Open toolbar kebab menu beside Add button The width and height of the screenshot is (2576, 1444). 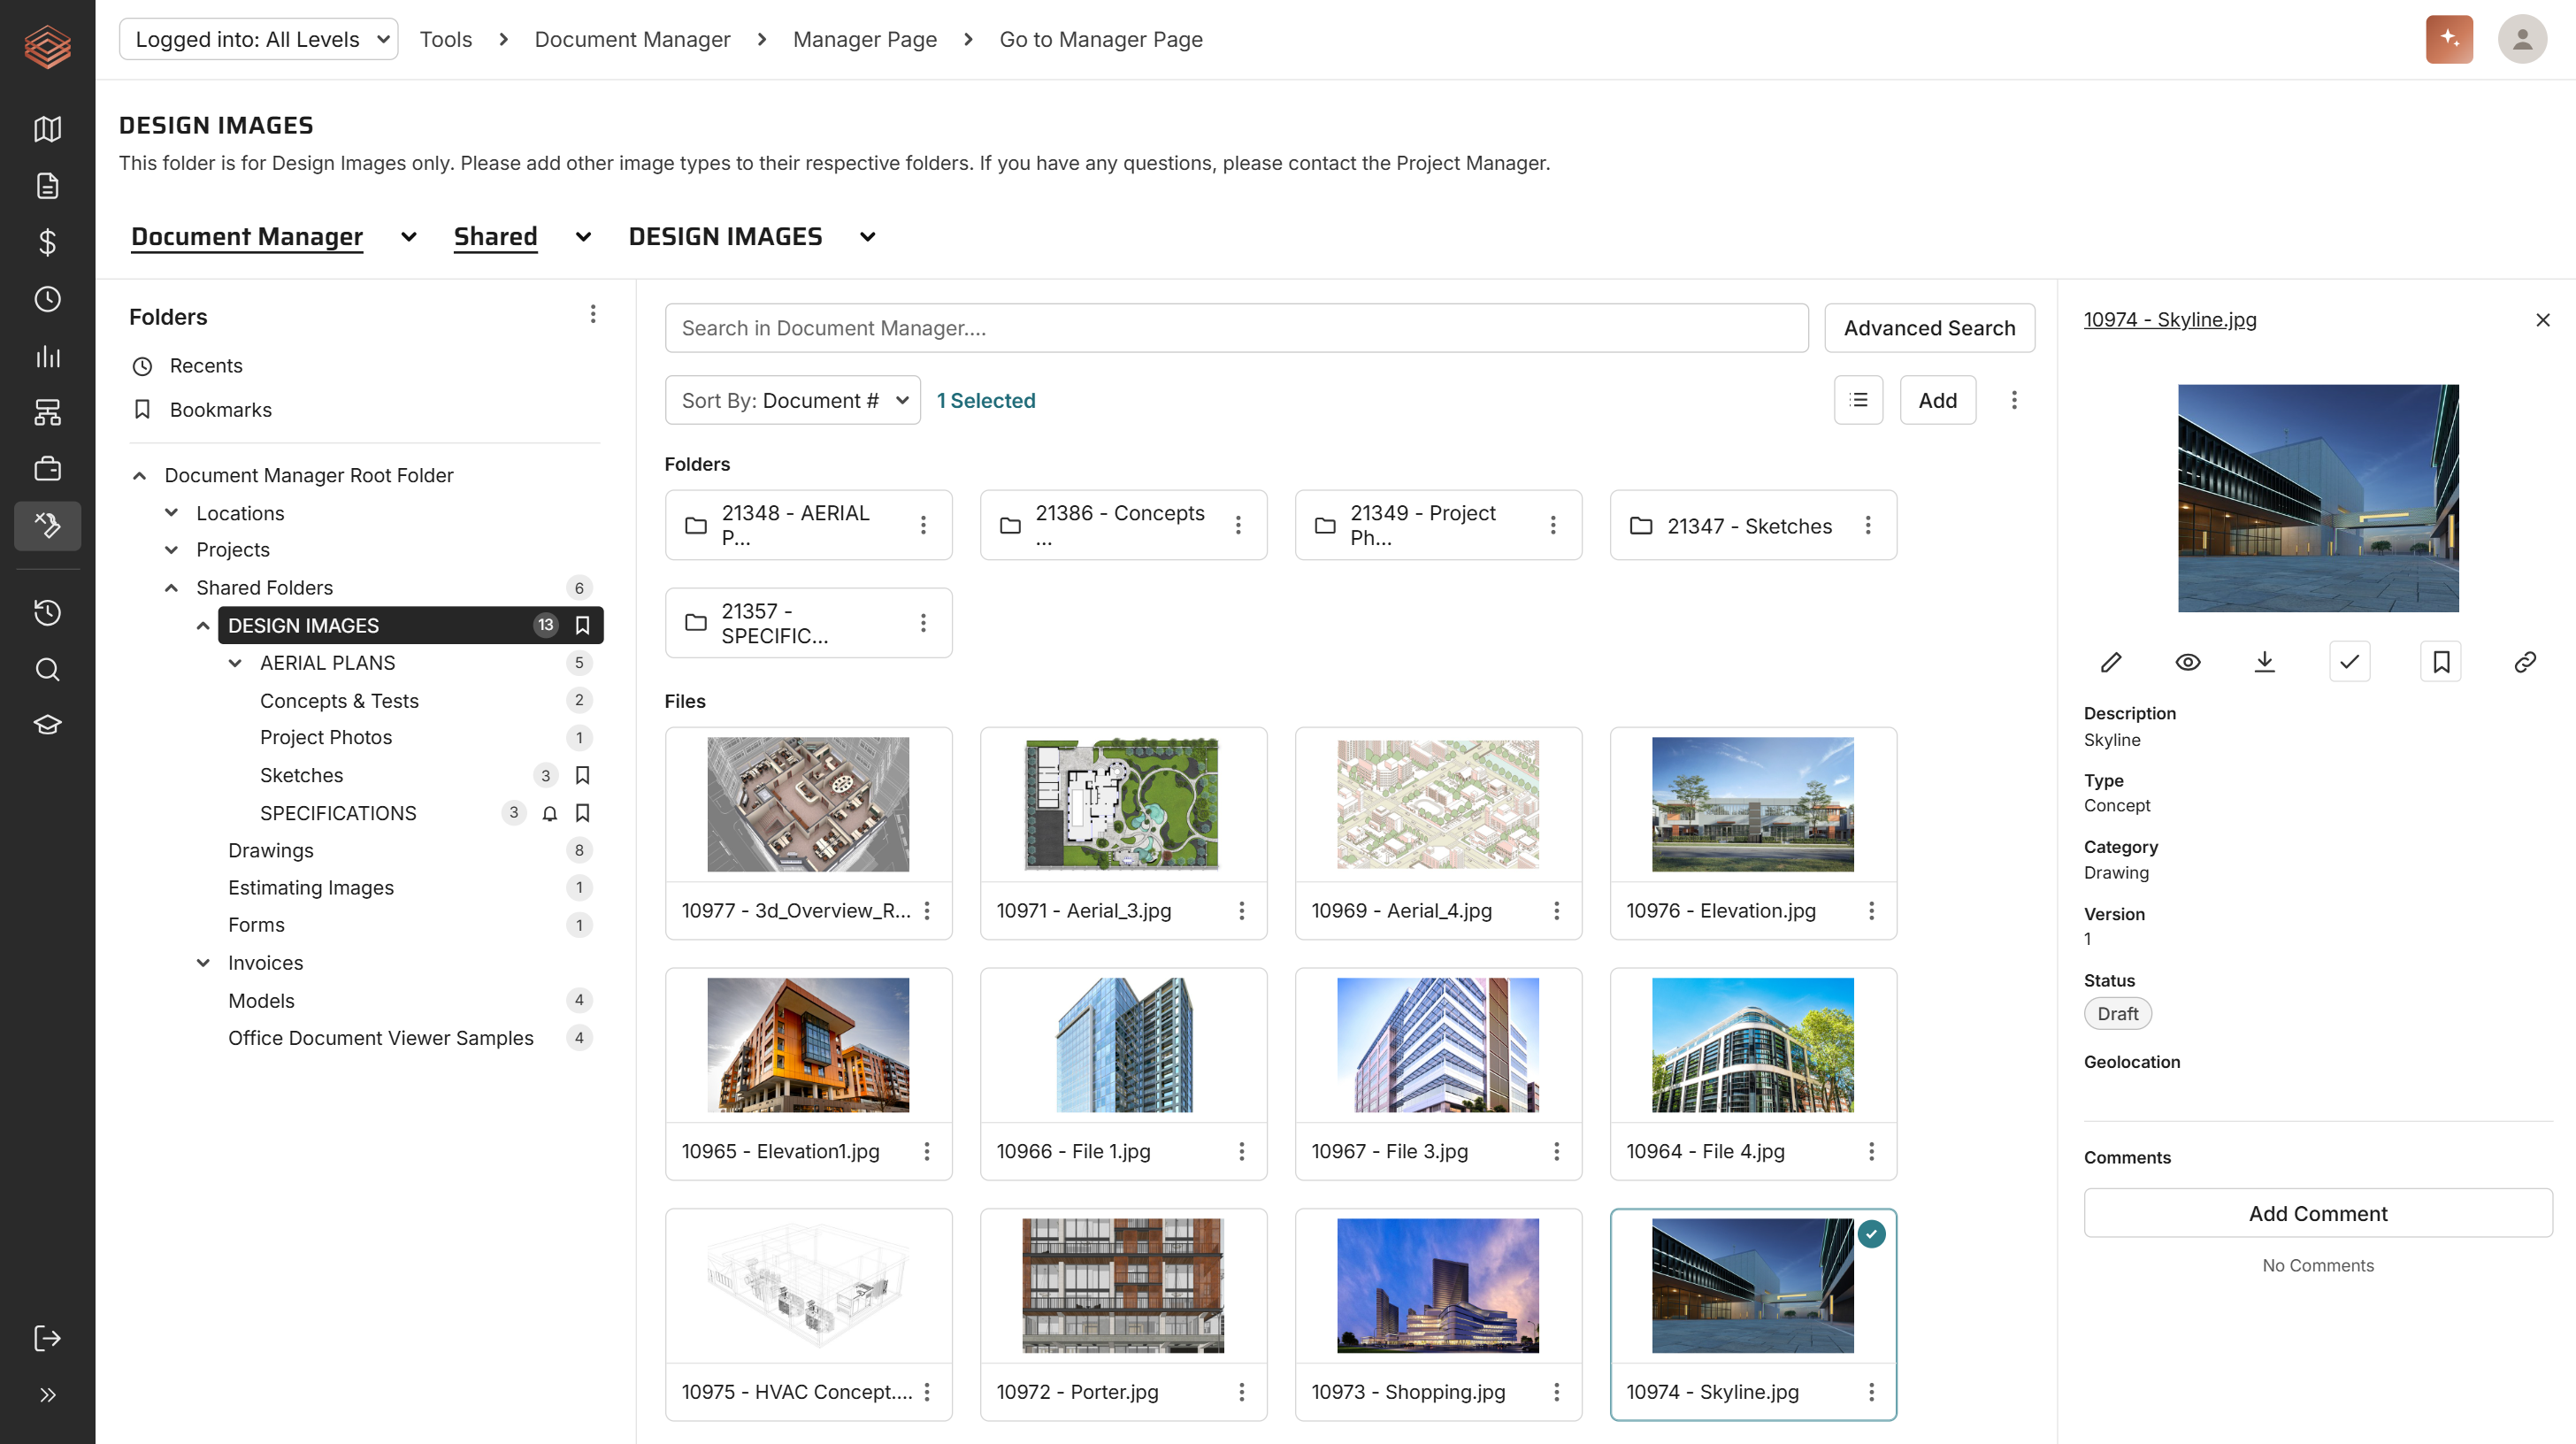pyautogui.click(x=2014, y=400)
